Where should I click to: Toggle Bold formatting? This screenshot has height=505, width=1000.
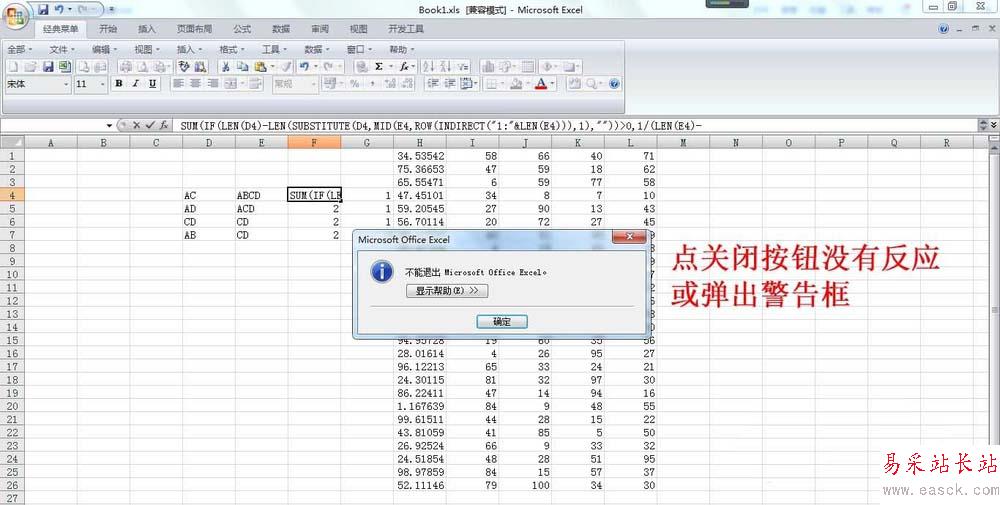(x=119, y=84)
